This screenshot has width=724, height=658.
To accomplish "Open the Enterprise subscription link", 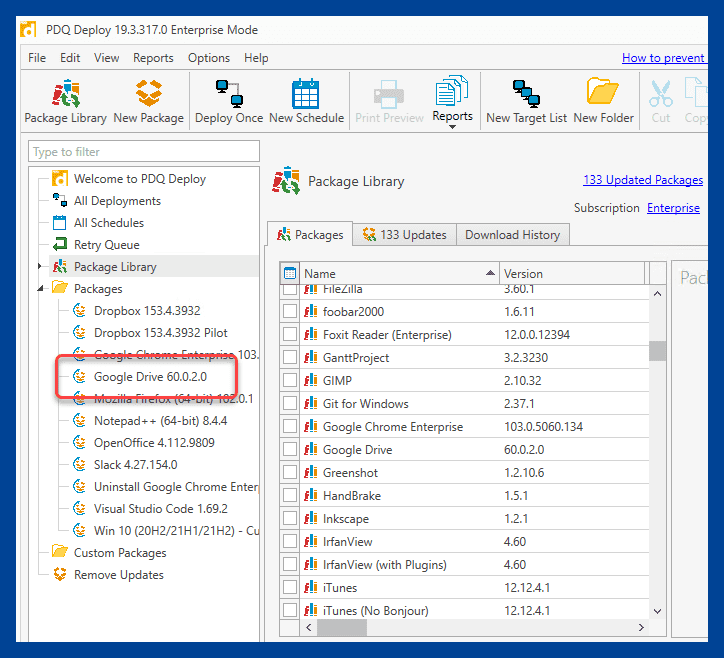I will point(673,208).
